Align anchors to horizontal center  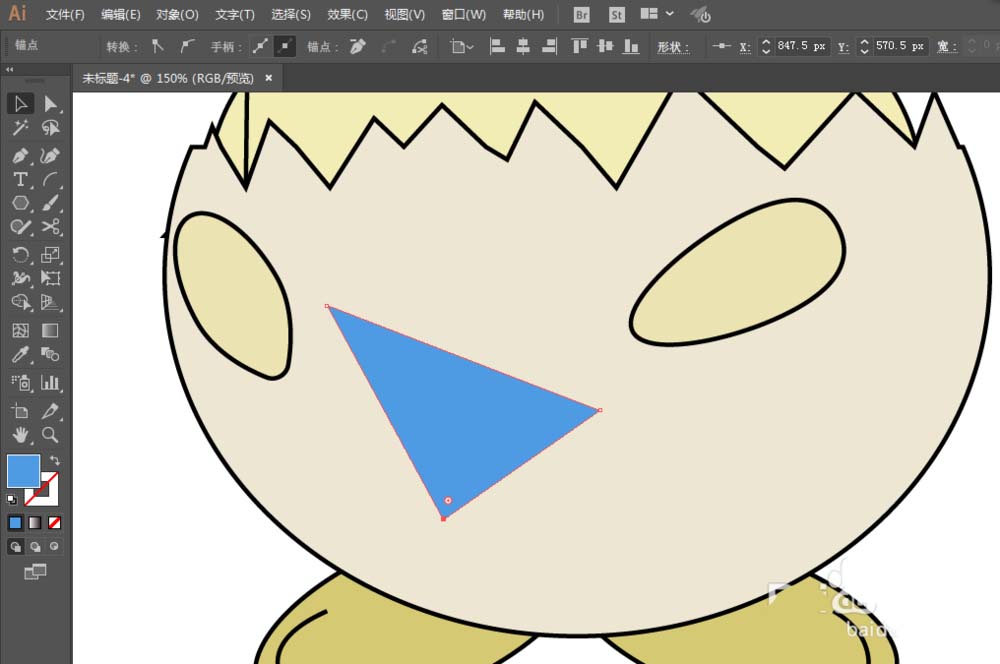[523, 46]
